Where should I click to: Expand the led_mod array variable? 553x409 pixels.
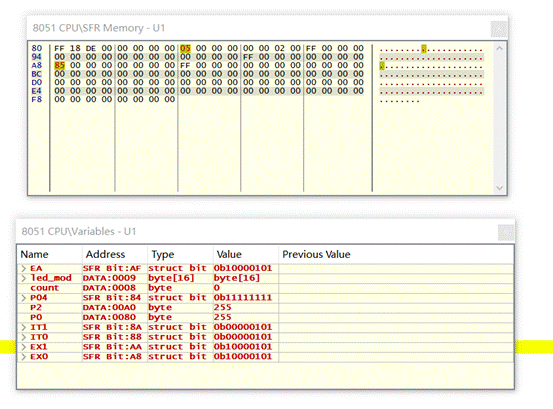coord(24,278)
